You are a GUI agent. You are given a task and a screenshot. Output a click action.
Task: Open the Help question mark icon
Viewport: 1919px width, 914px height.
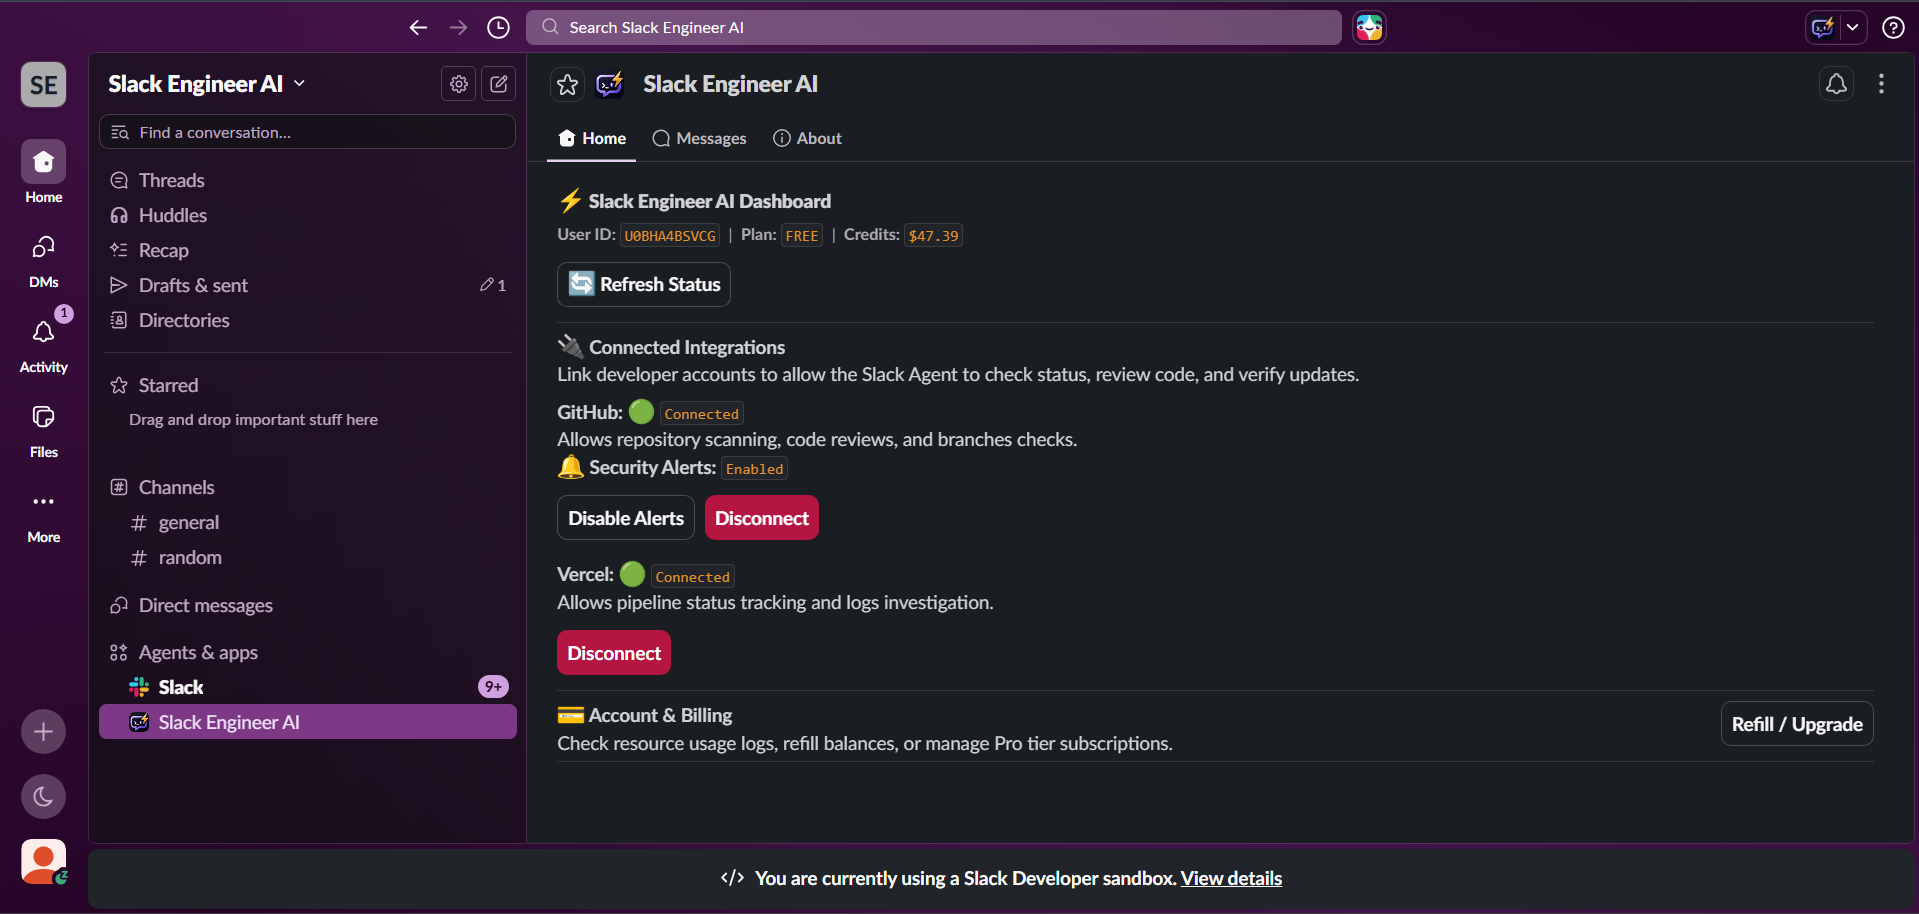[x=1893, y=28]
